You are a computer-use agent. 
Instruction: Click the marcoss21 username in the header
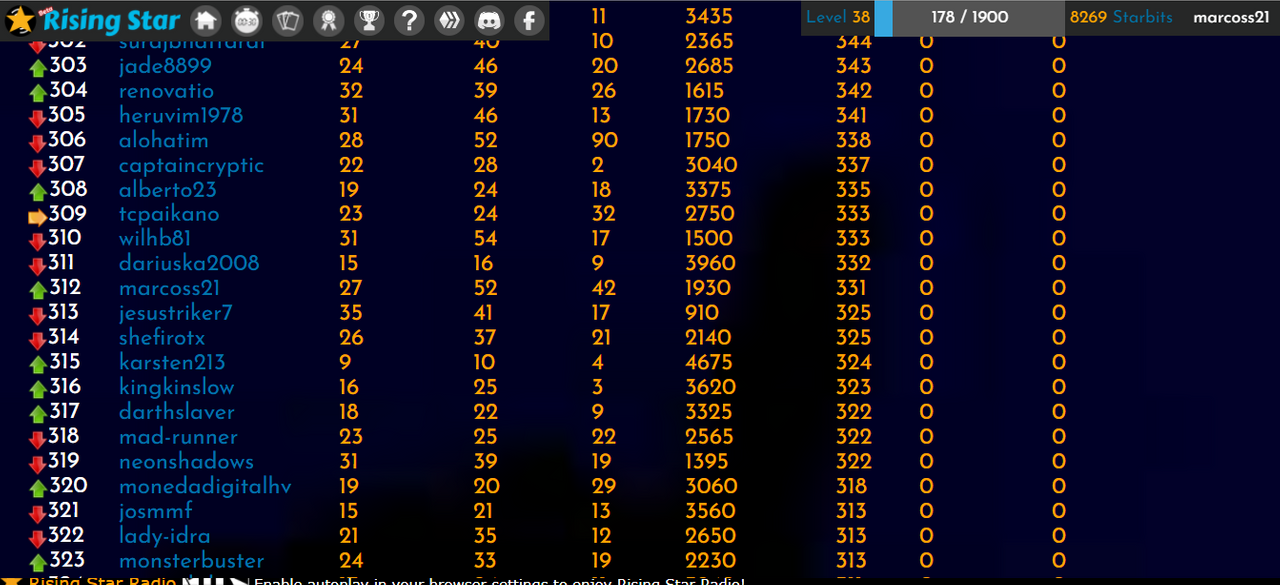[x=1232, y=18]
